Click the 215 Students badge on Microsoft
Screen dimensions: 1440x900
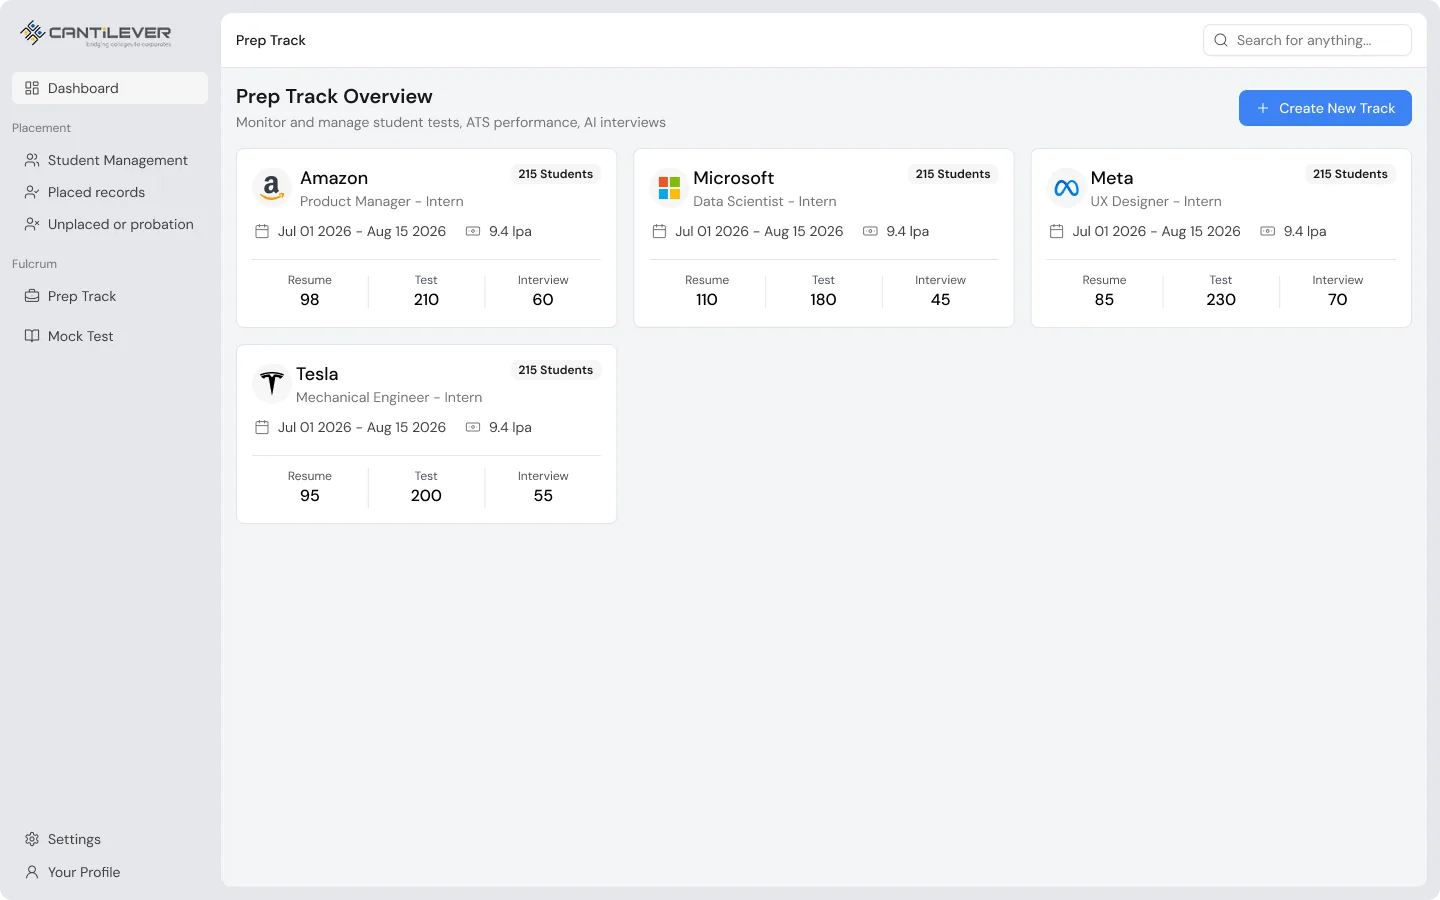point(953,174)
